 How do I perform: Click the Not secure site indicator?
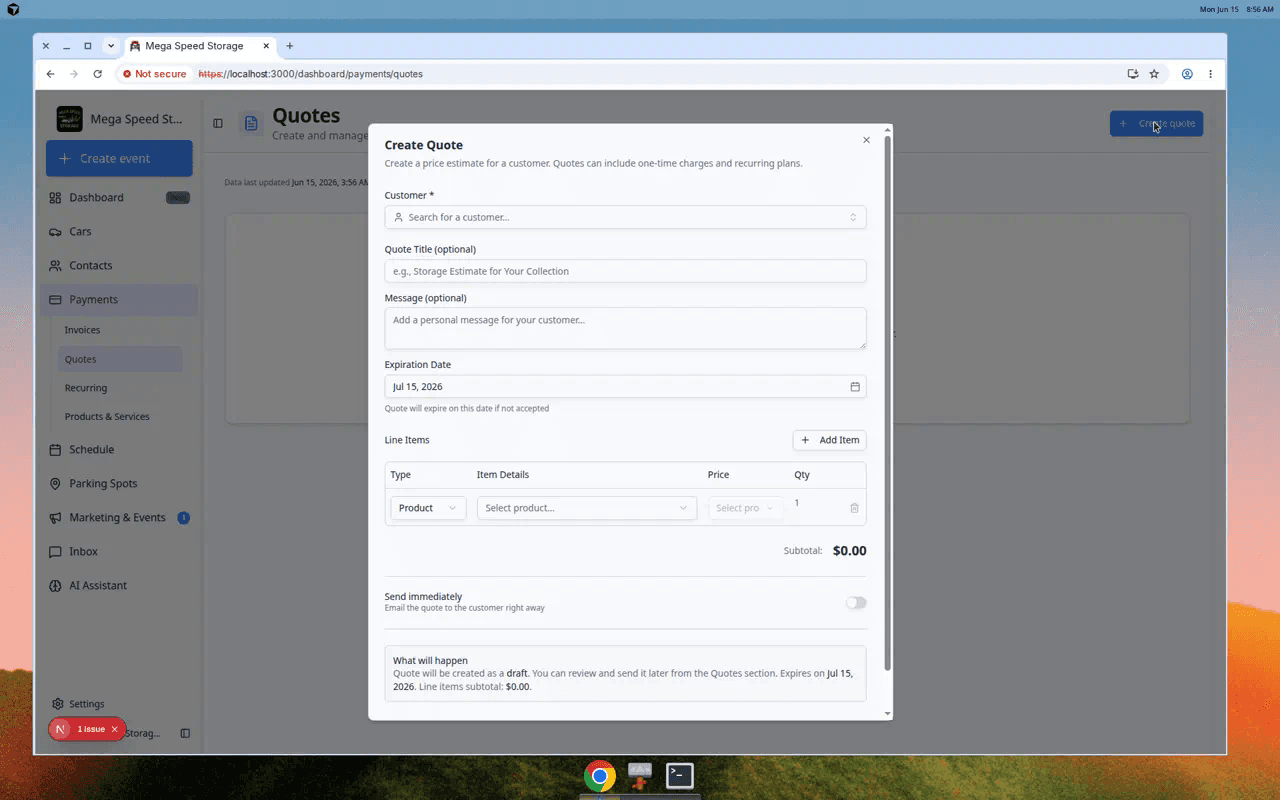[x=154, y=74]
